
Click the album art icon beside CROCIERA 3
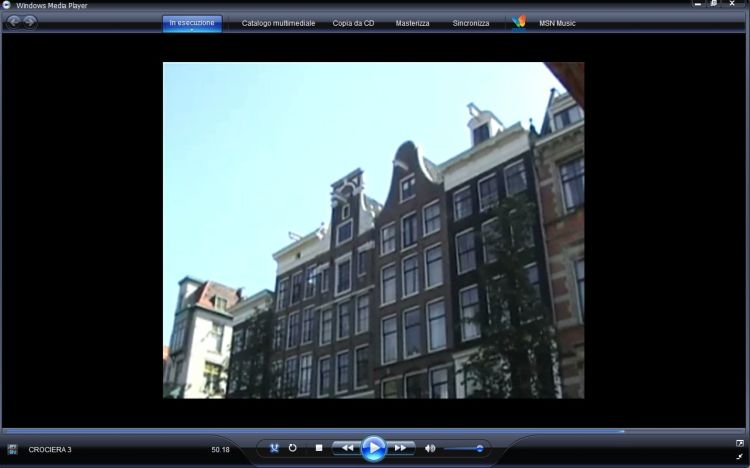12,449
